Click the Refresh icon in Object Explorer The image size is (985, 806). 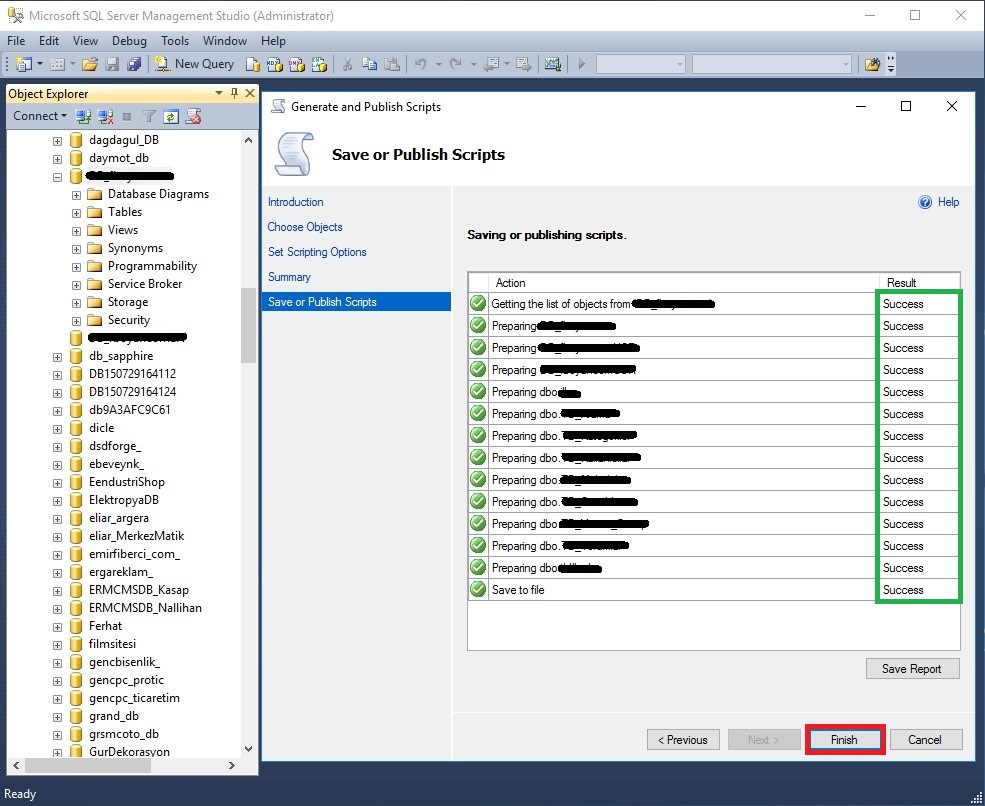pyautogui.click(x=171, y=116)
